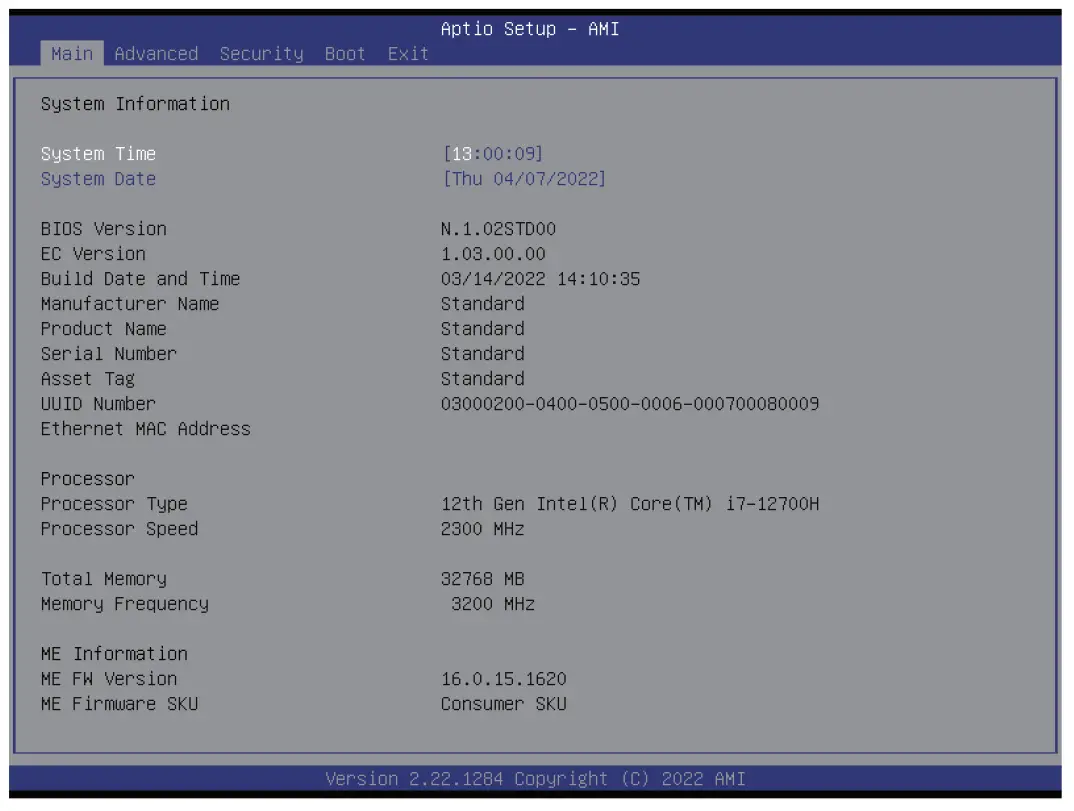Screen dimensions: 1074x811
Task: Click the ME FW Version label
Action: [x=109, y=679]
